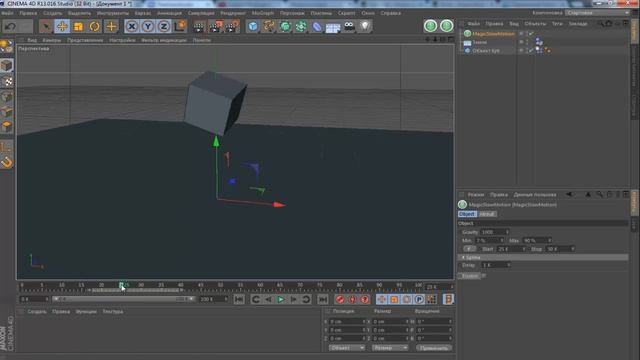Open the layout dropdown in the top-right corner
This screenshot has width=640, height=360.
click(598, 13)
